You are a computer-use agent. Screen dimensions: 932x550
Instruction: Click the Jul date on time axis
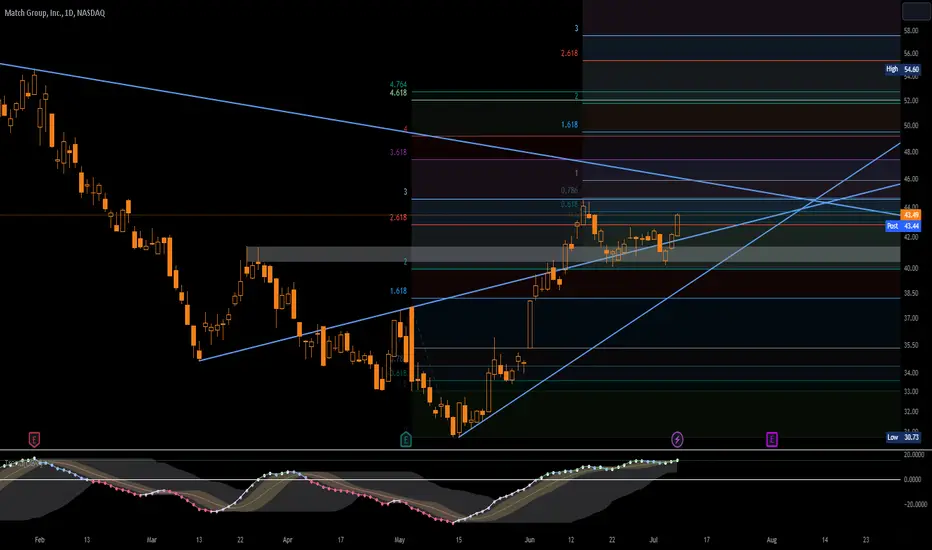[654, 540]
